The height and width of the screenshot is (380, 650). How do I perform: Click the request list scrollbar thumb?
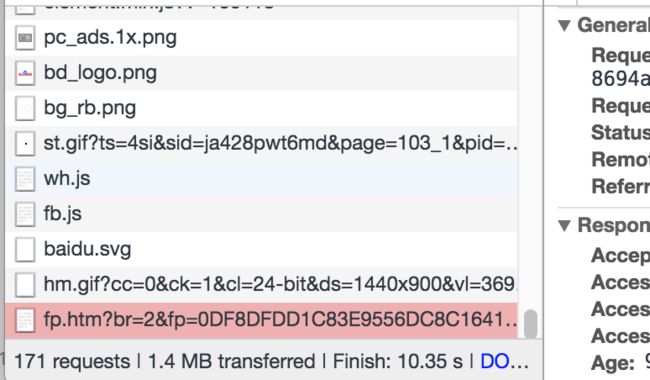[531, 324]
